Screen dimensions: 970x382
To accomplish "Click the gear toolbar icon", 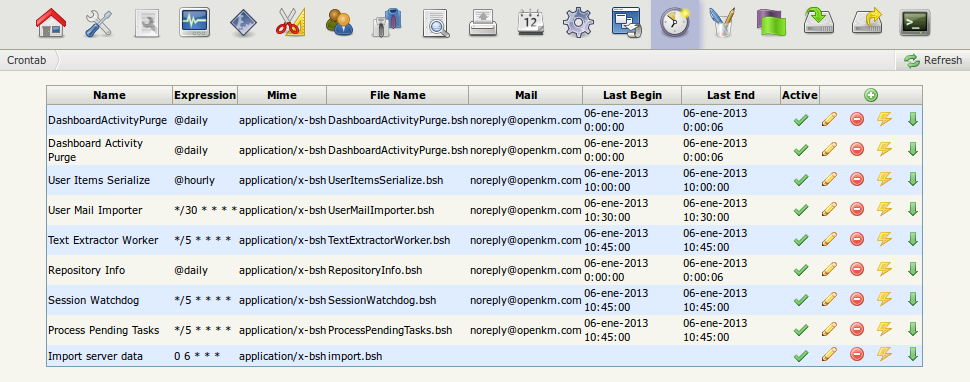I will (x=578, y=23).
